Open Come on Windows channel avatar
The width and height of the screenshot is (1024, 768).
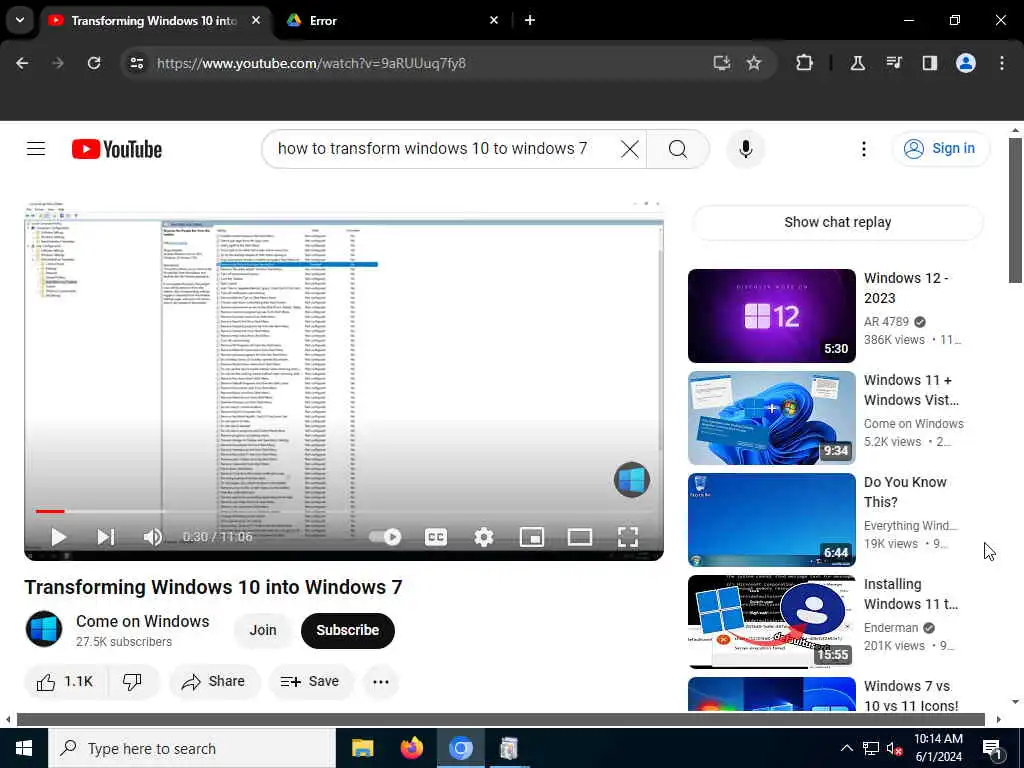[44, 629]
